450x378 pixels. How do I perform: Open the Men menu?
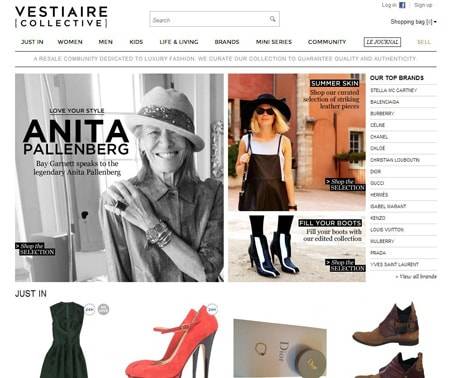tap(106, 42)
